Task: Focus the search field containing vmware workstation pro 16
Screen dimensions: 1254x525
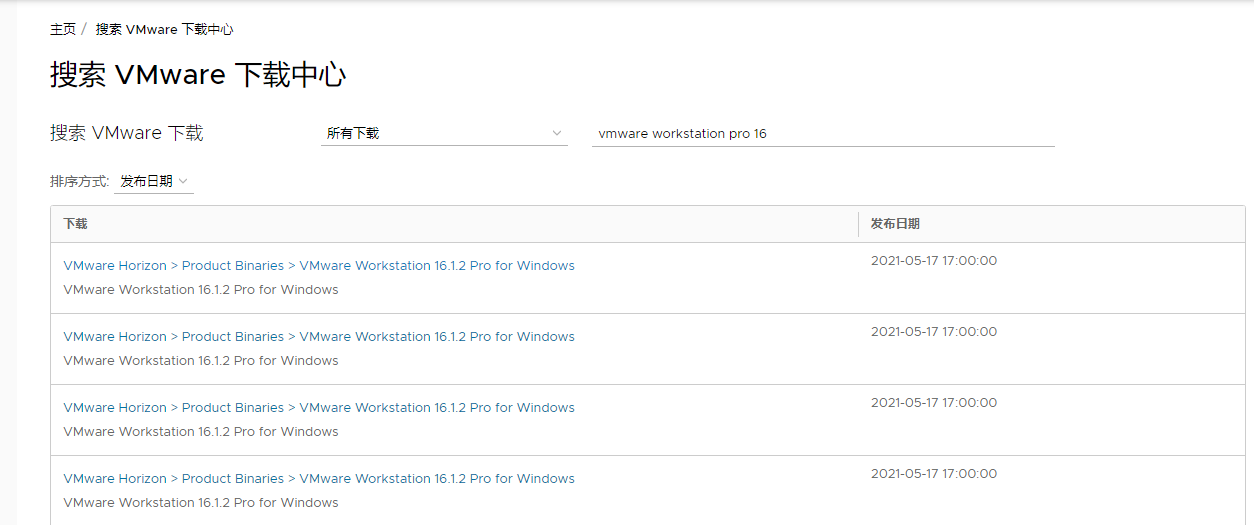Action: (x=822, y=133)
